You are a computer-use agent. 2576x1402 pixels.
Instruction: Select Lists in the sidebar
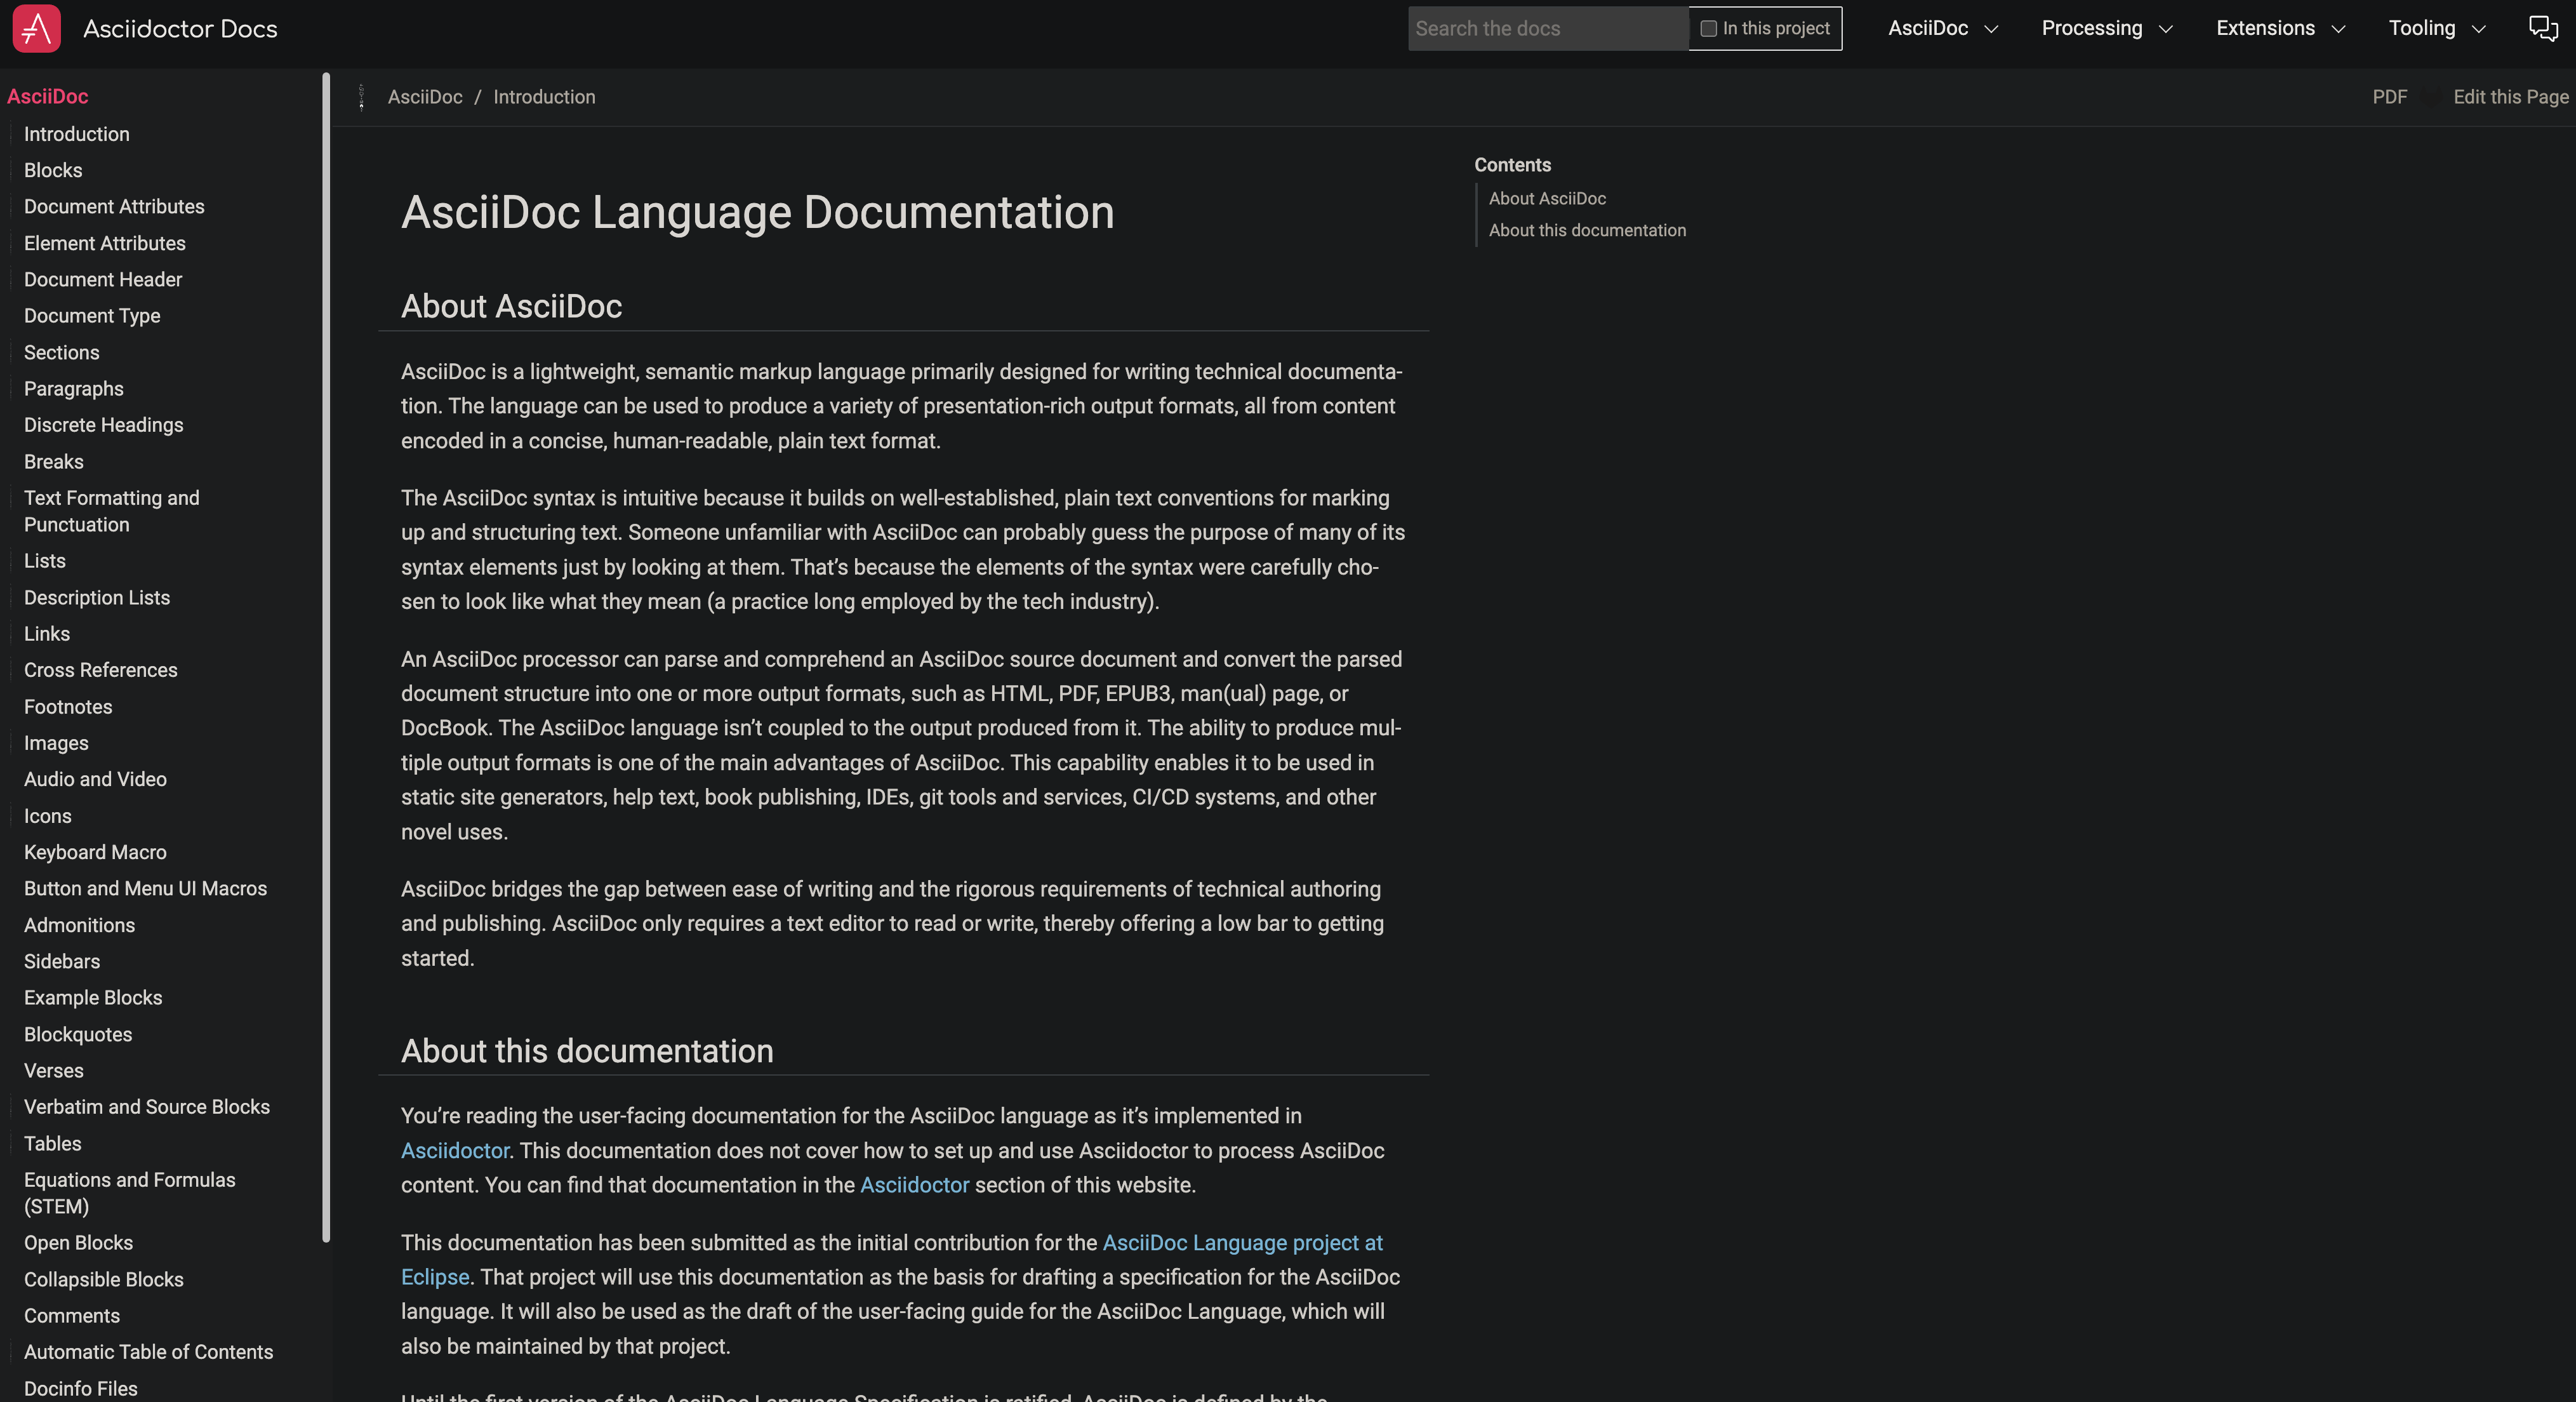(44, 561)
